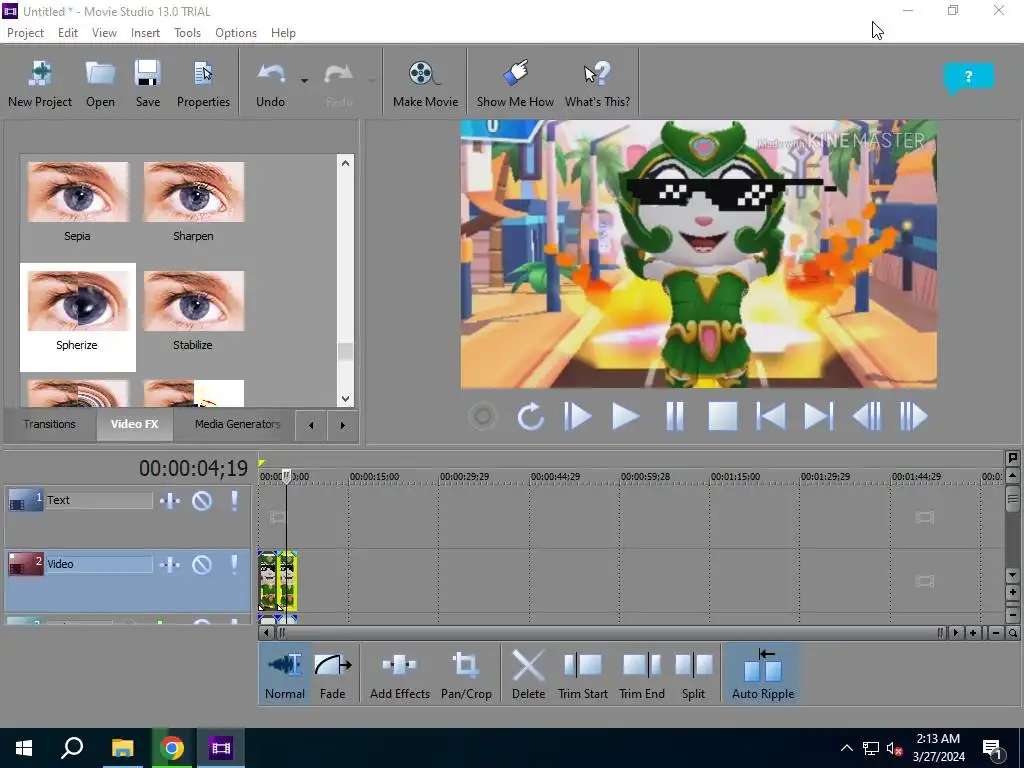Open the View menu
The image size is (1024, 768).
[x=104, y=33]
